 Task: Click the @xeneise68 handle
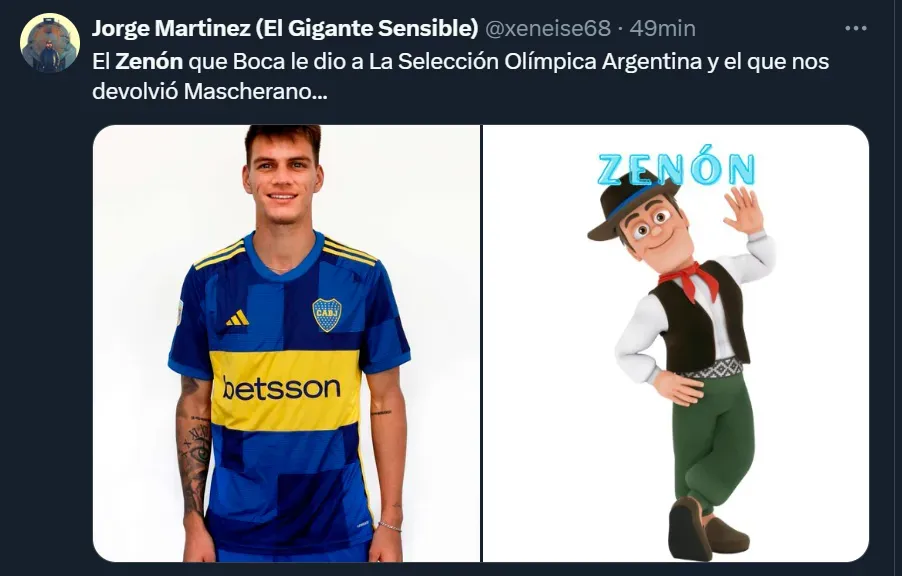point(548,28)
